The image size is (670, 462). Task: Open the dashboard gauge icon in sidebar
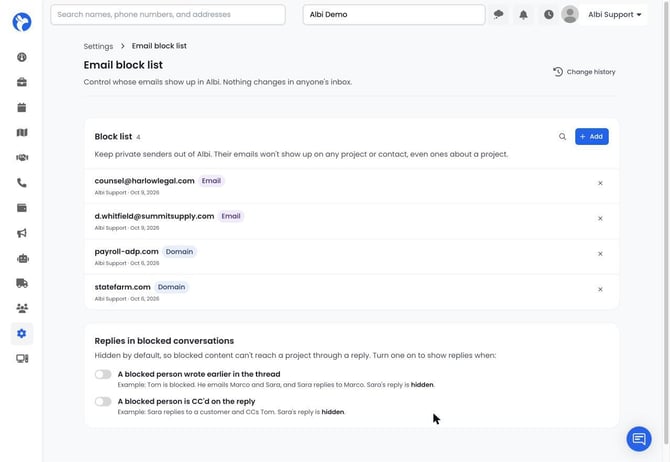(22, 57)
